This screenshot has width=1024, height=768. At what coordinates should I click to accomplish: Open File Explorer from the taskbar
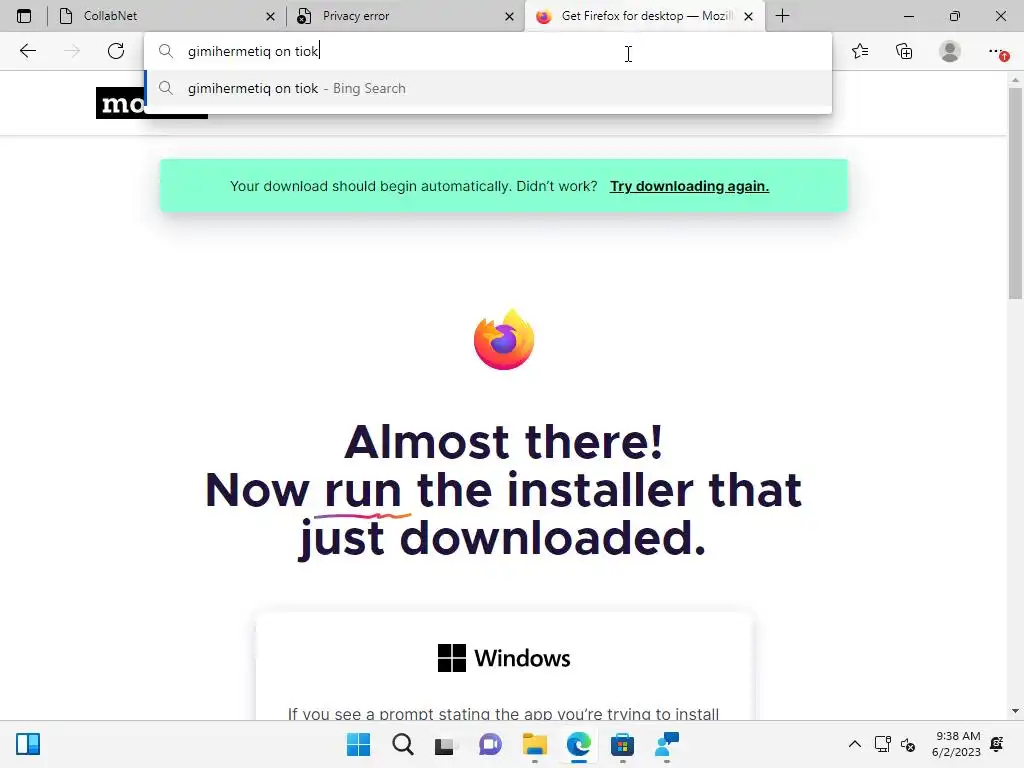[x=534, y=744]
